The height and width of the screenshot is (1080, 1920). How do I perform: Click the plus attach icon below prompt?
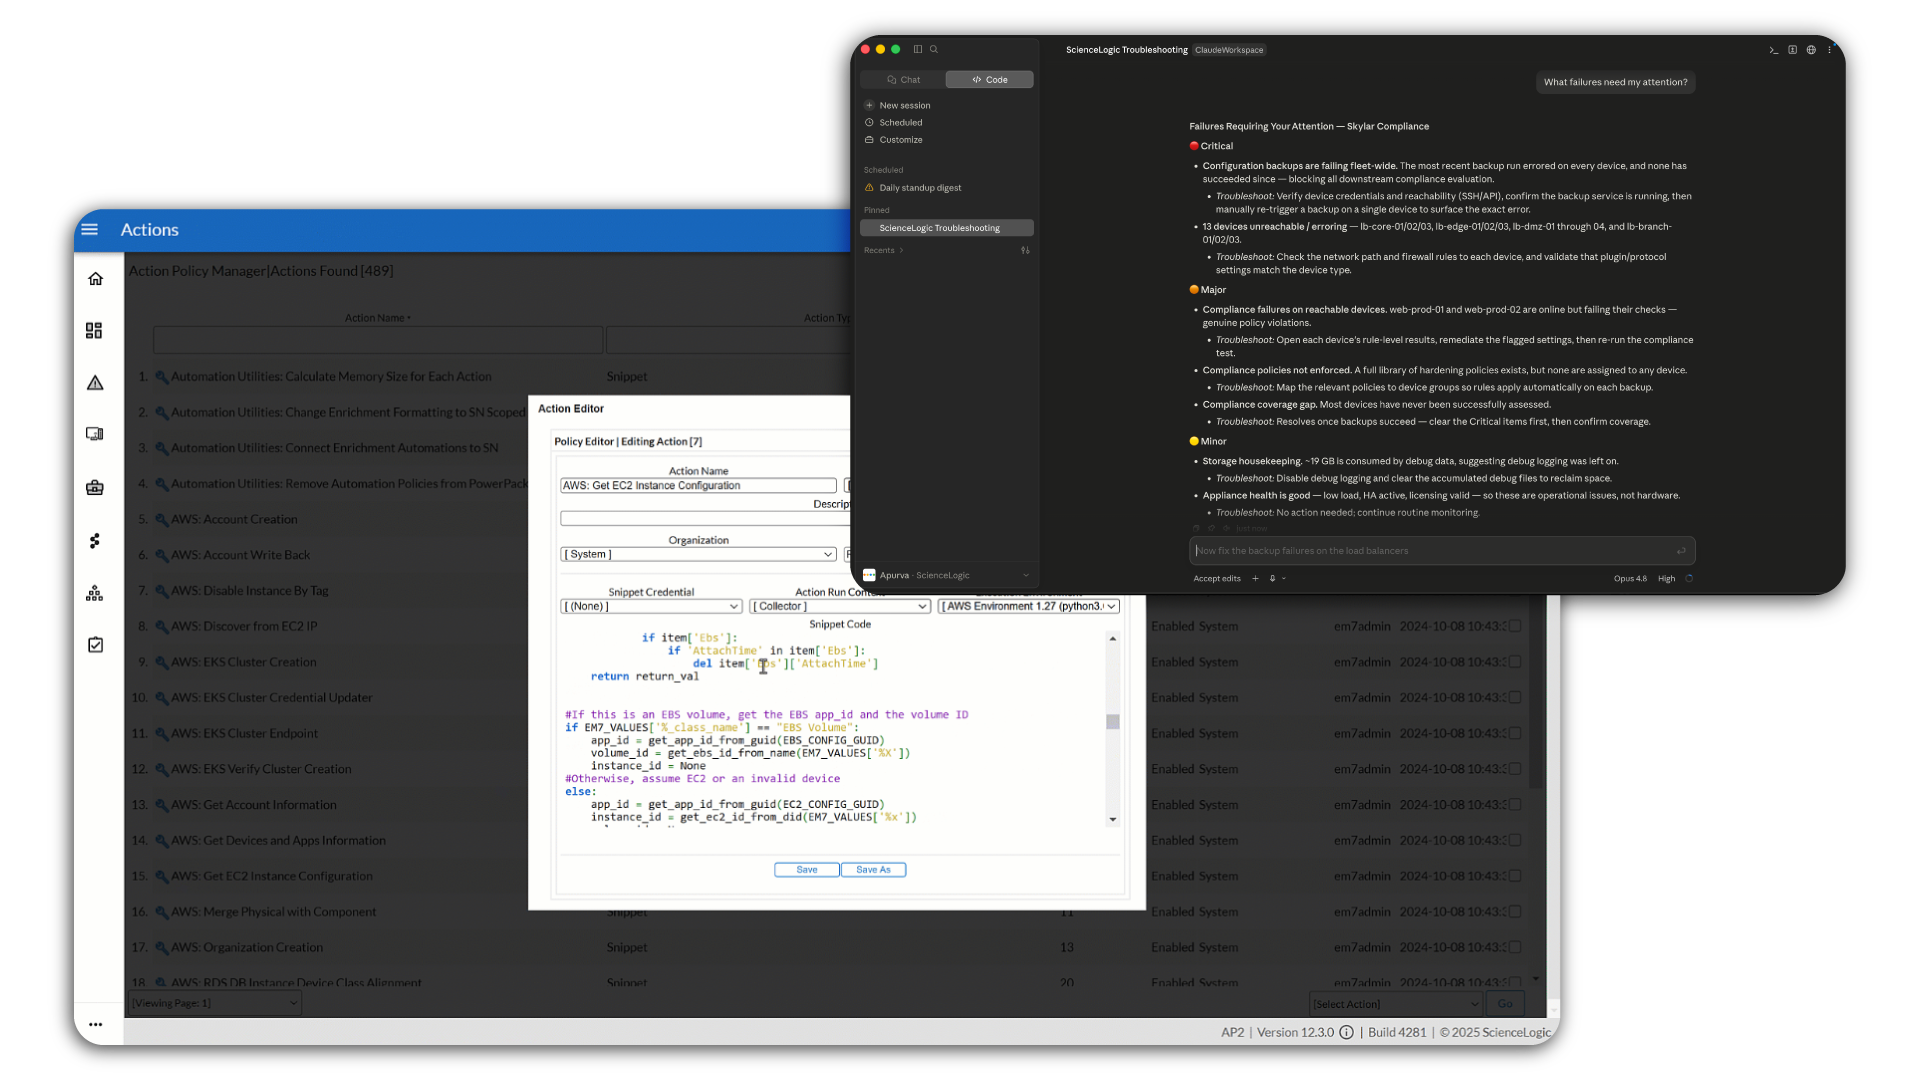1255,578
